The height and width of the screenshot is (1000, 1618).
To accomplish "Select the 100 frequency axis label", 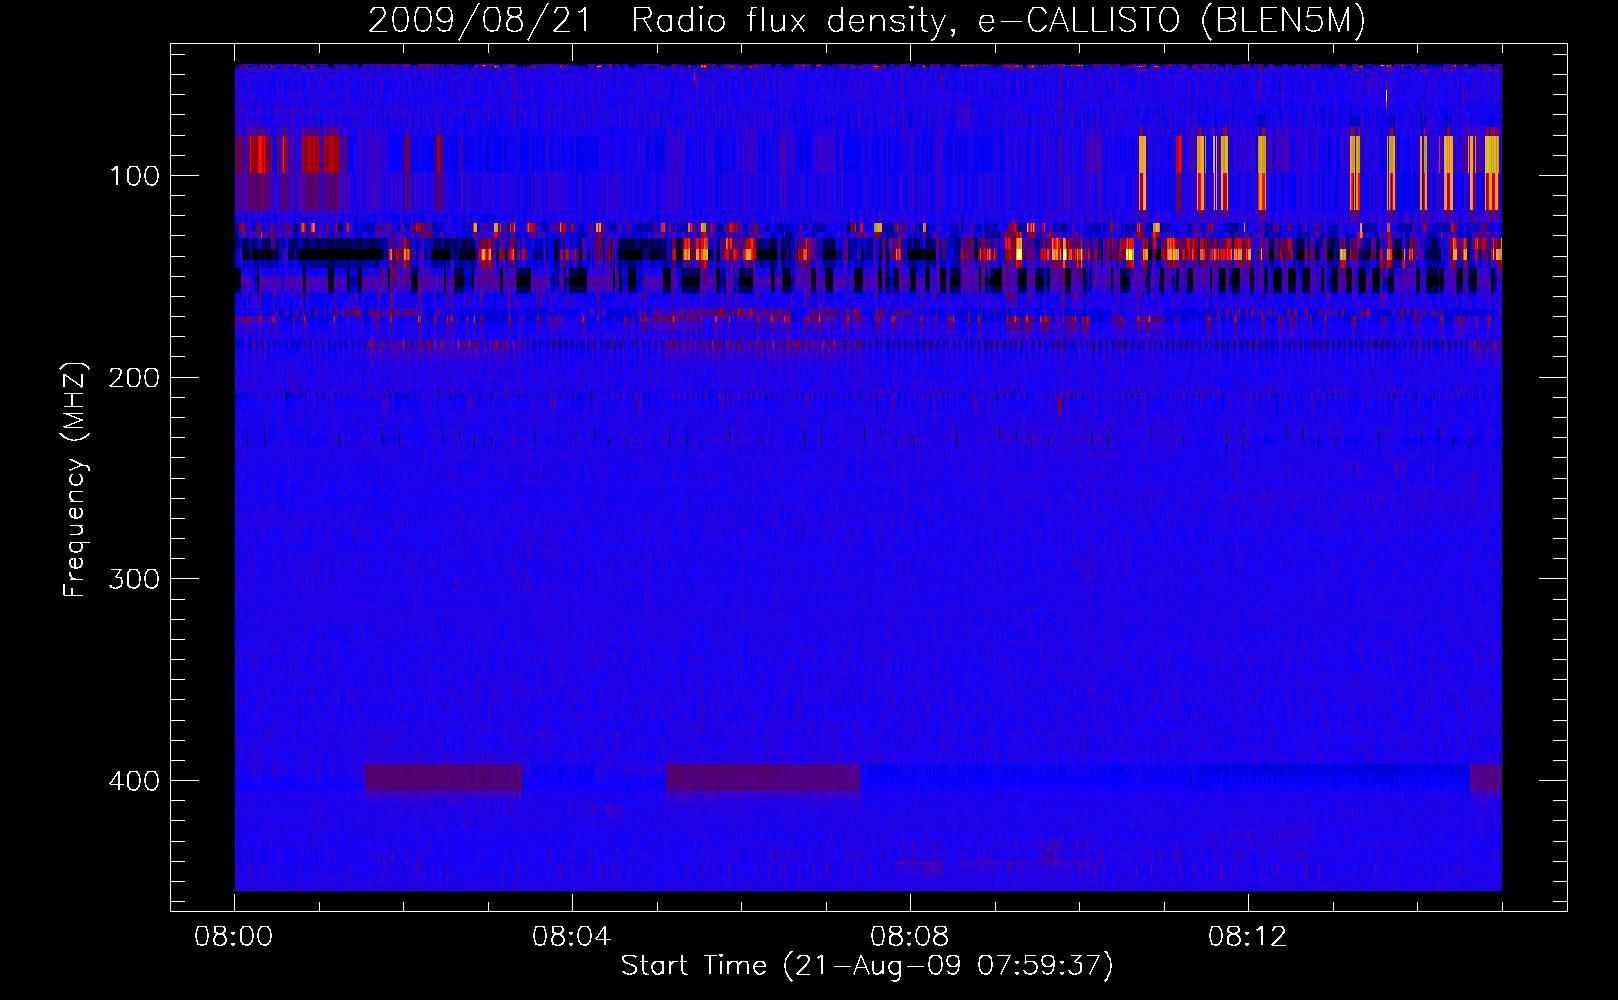I will [x=134, y=177].
